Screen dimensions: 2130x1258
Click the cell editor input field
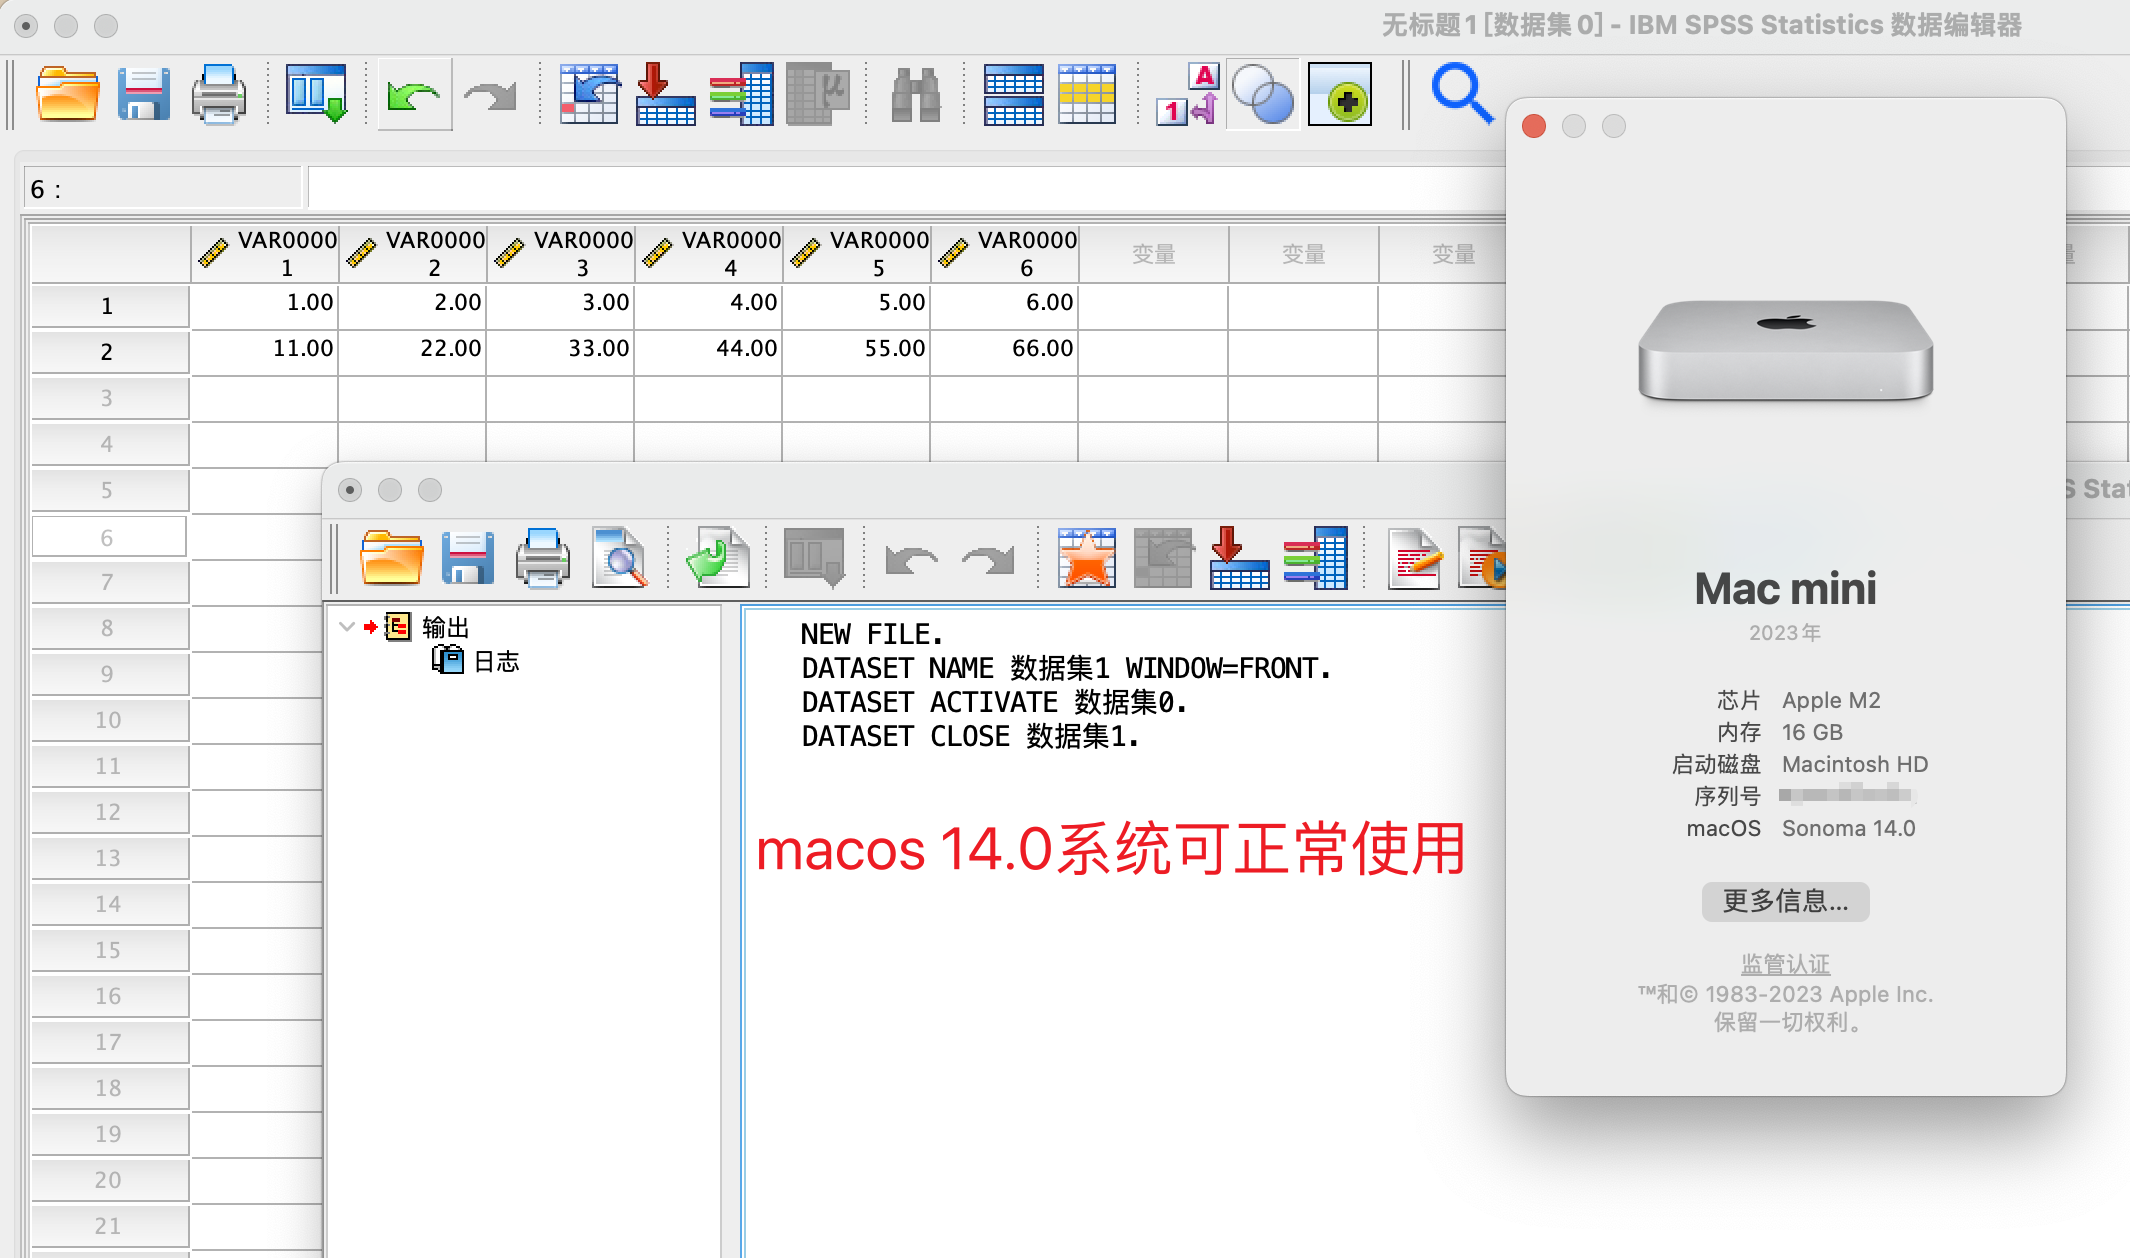coord(906,188)
